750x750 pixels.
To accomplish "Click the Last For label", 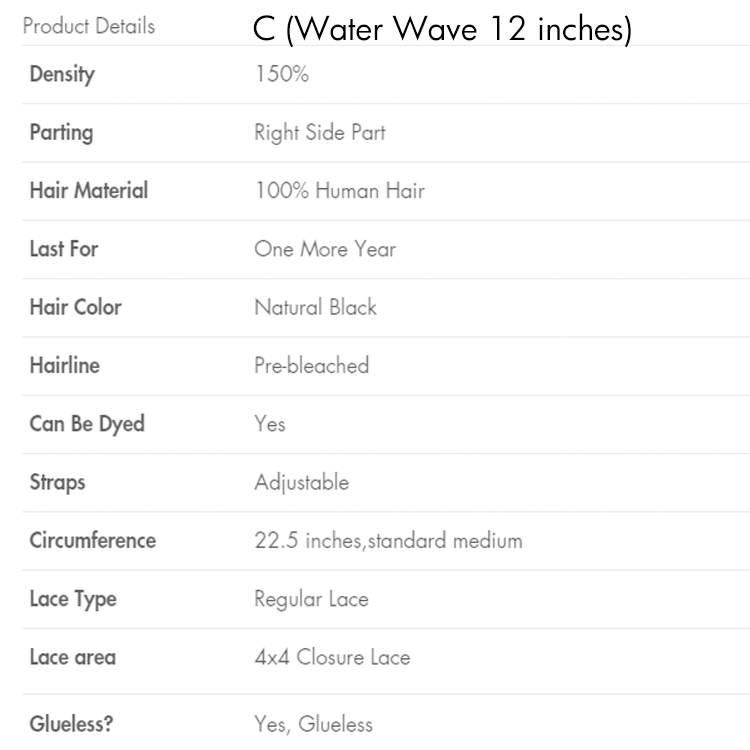I will click(x=64, y=249).
